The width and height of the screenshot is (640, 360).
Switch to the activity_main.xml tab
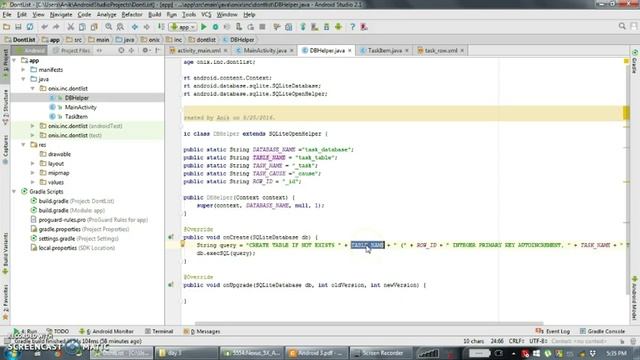pyautogui.click(x=199, y=51)
